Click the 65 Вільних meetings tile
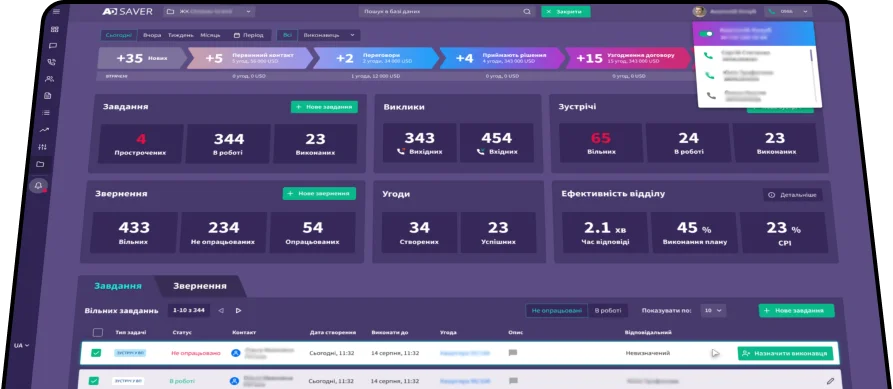 (600, 143)
